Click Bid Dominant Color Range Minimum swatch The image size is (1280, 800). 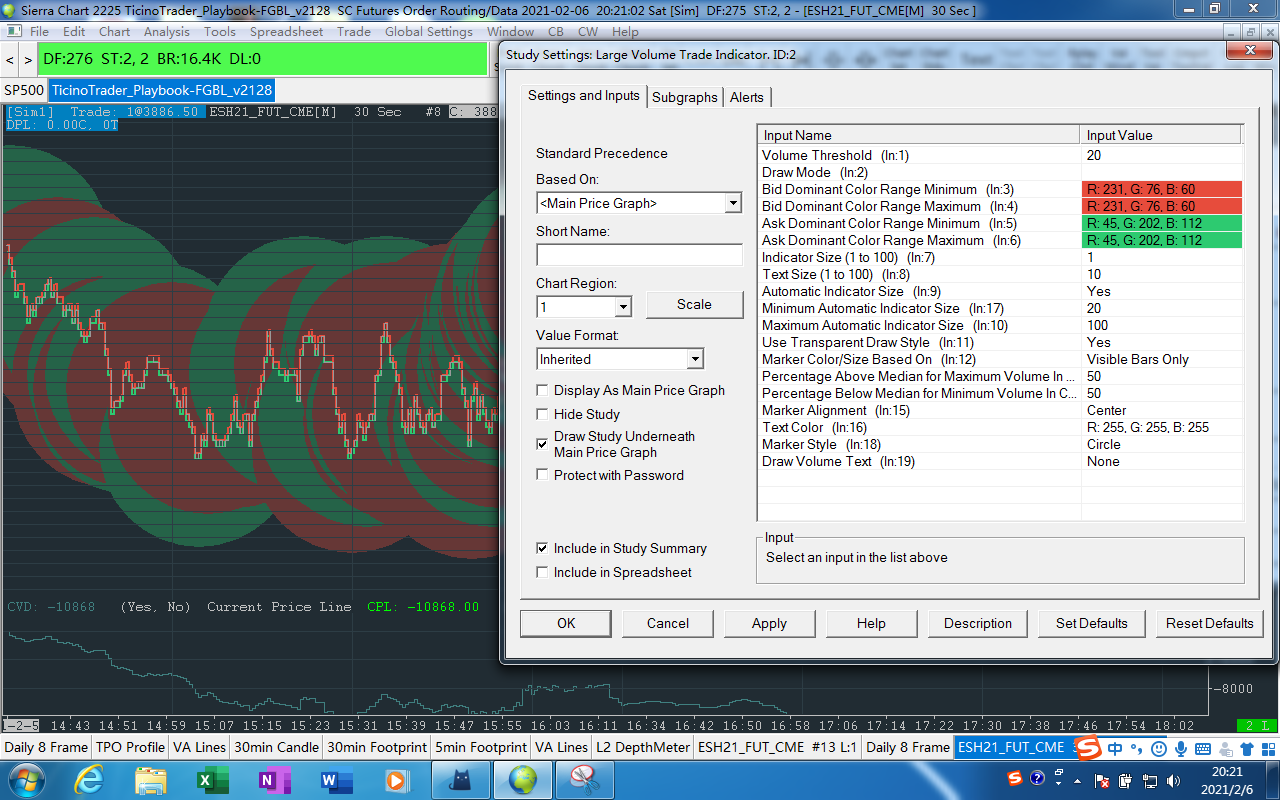pyautogui.click(x=1162, y=189)
